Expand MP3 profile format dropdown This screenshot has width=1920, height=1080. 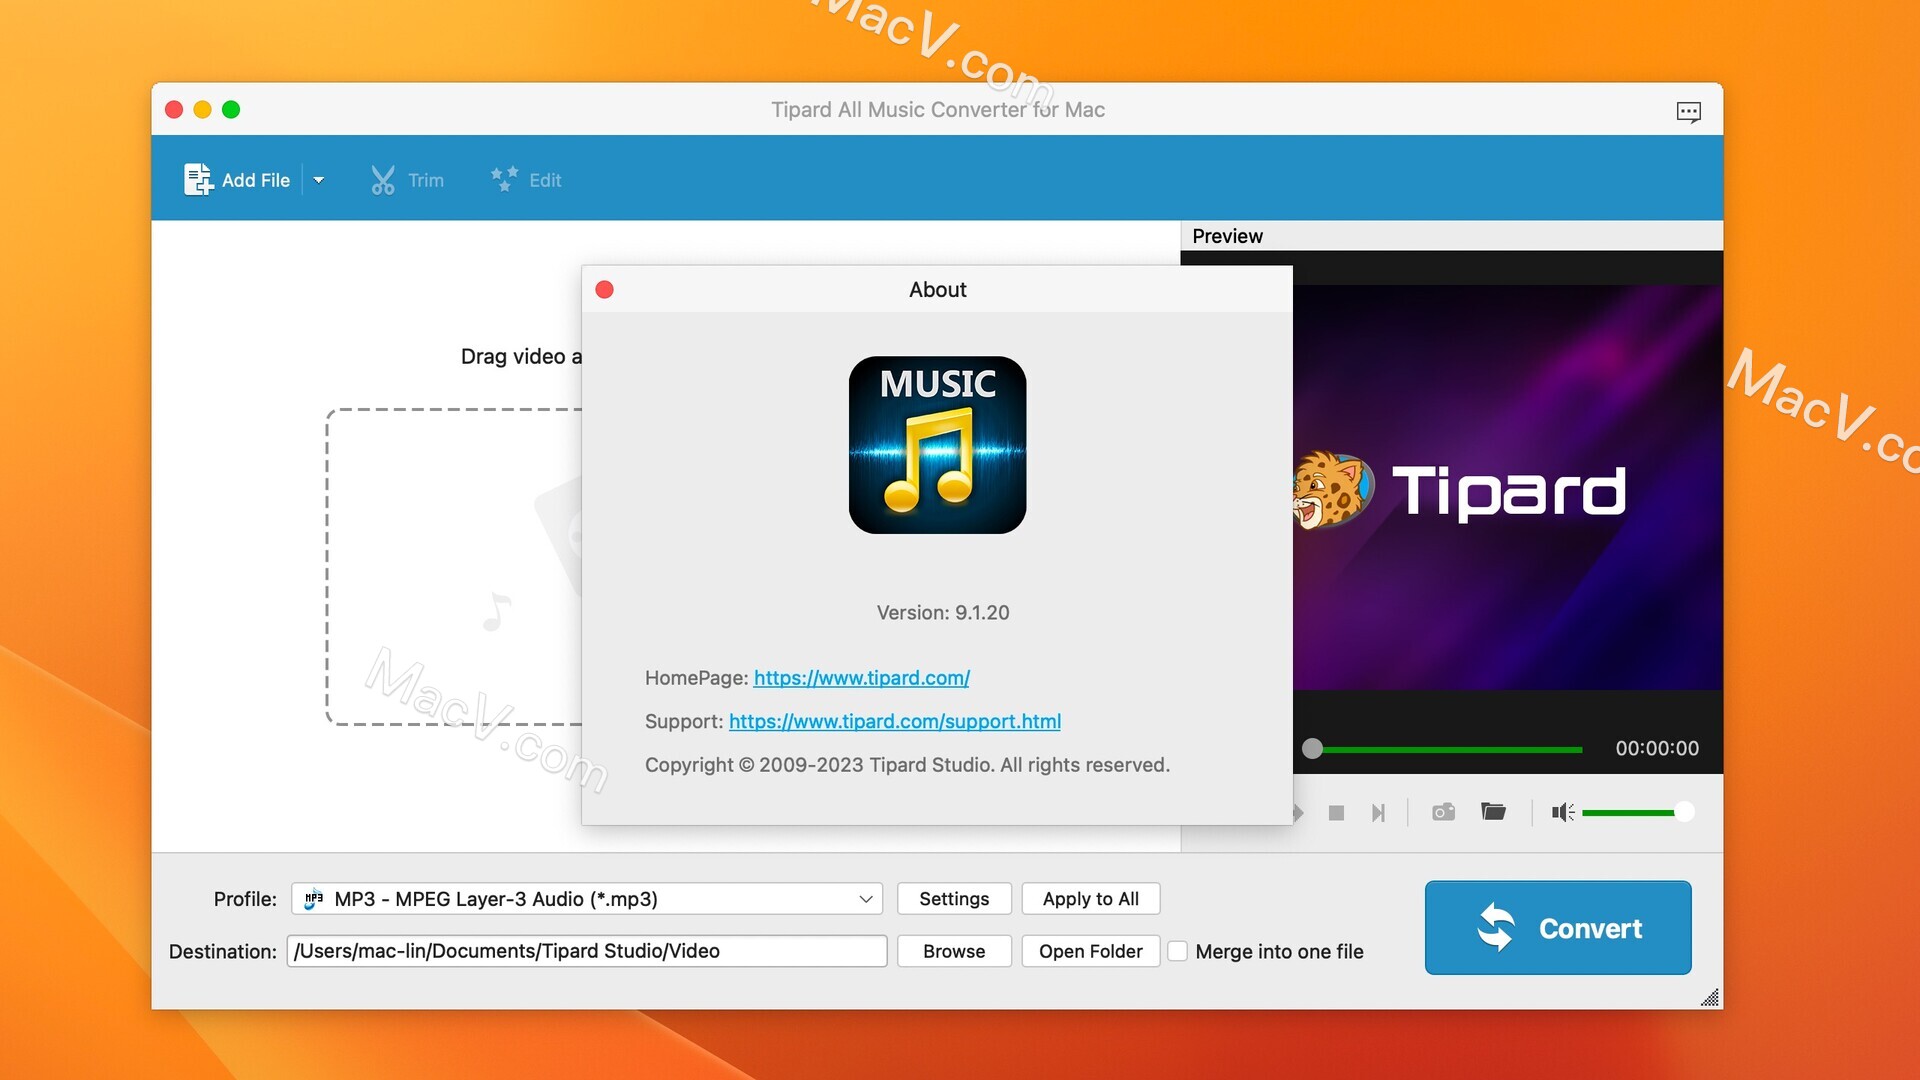click(866, 898)
